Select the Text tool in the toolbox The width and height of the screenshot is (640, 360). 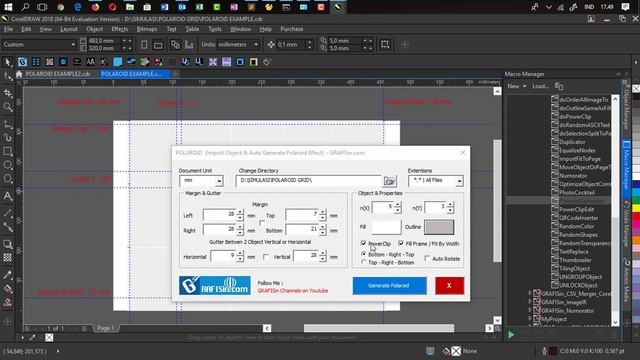pos(8,196)
